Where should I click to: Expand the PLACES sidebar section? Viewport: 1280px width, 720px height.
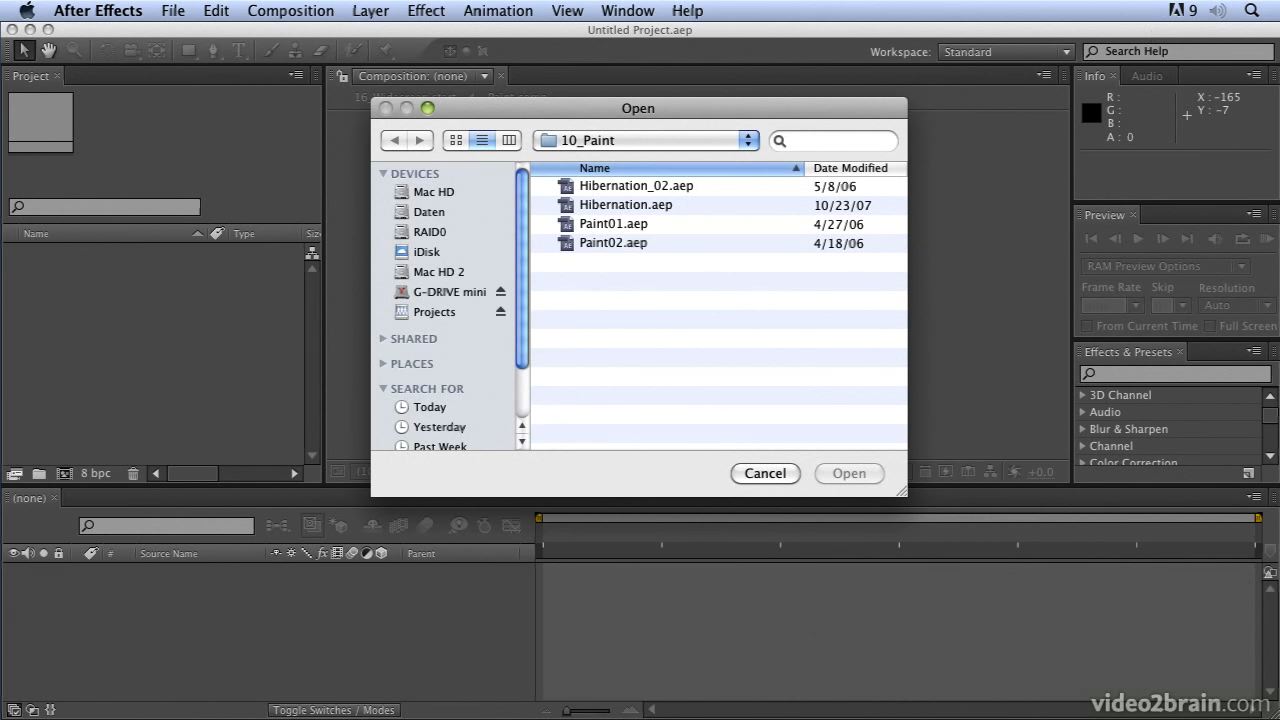pyautogui.click(x=383, y=364)
